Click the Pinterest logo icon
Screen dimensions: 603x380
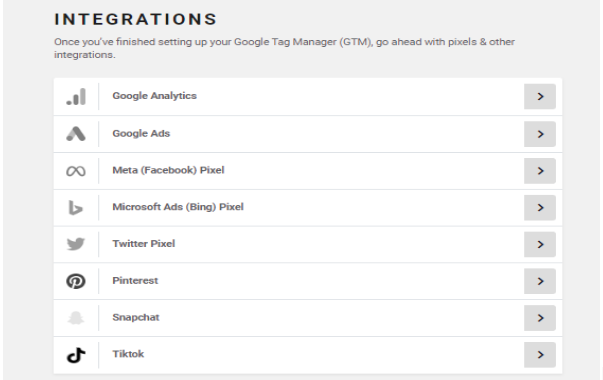tap(76, 281)
